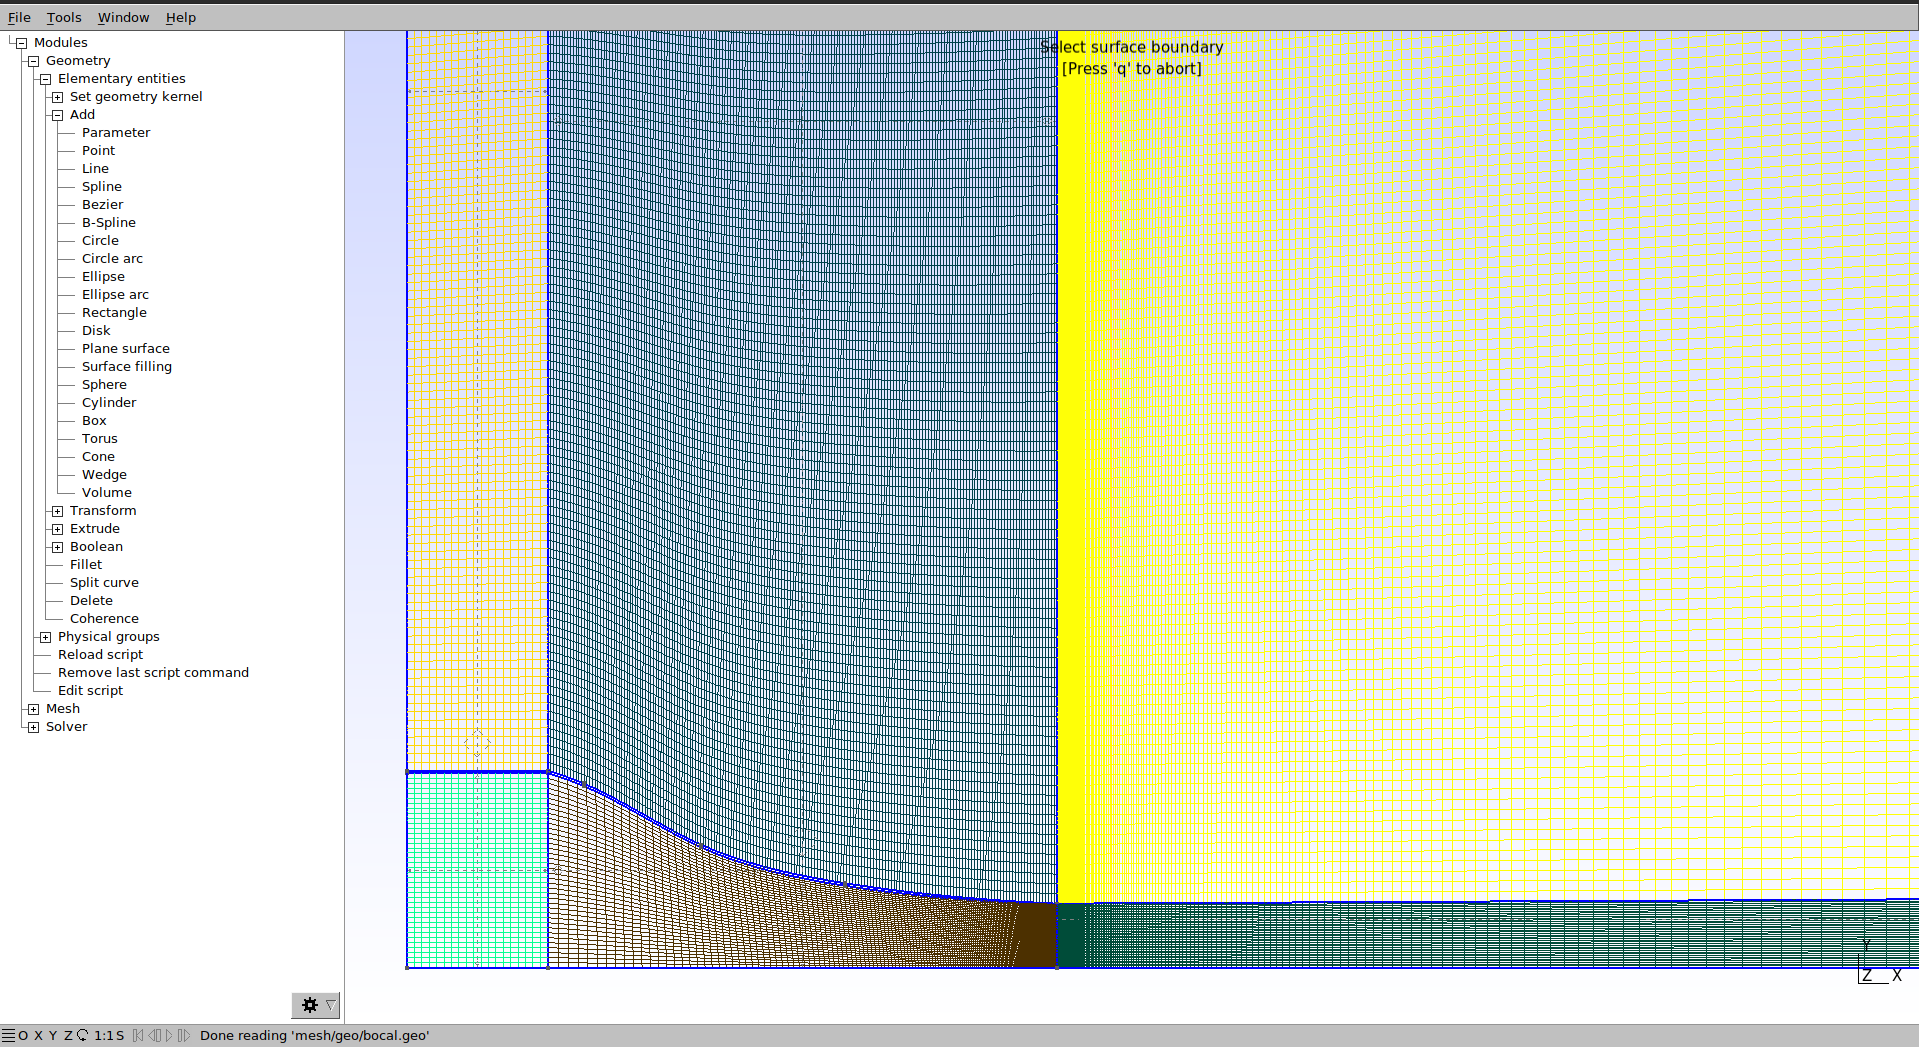Click the 'Done reading' status message
Image resolution: width=1919 pixels, height=1047 pixels.
coord(314,1035)
